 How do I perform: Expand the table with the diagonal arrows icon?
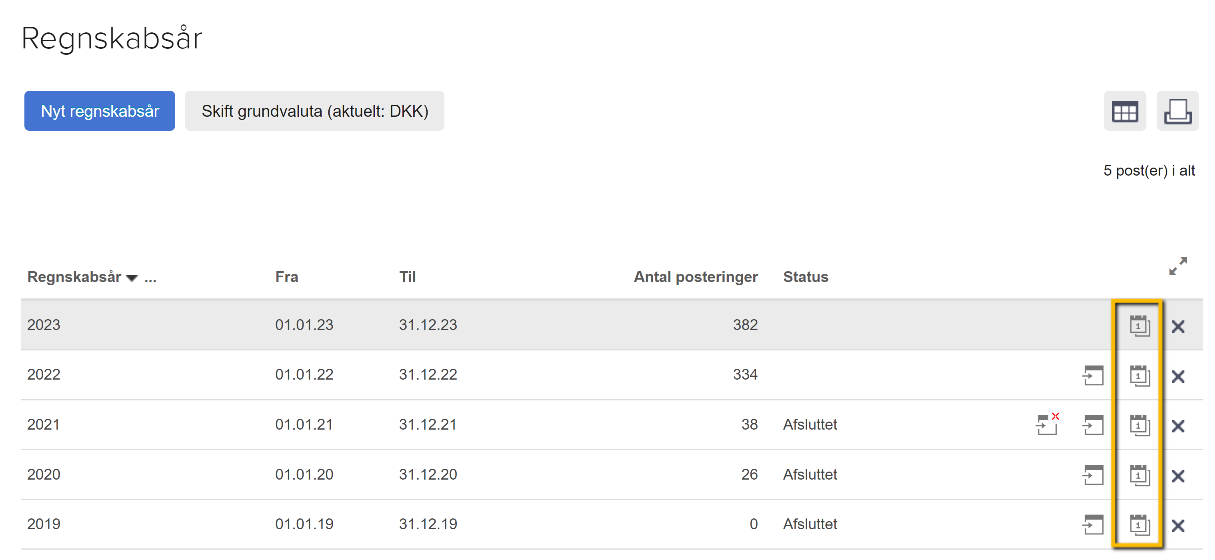pyautogui.click(x=1178, y=267)
